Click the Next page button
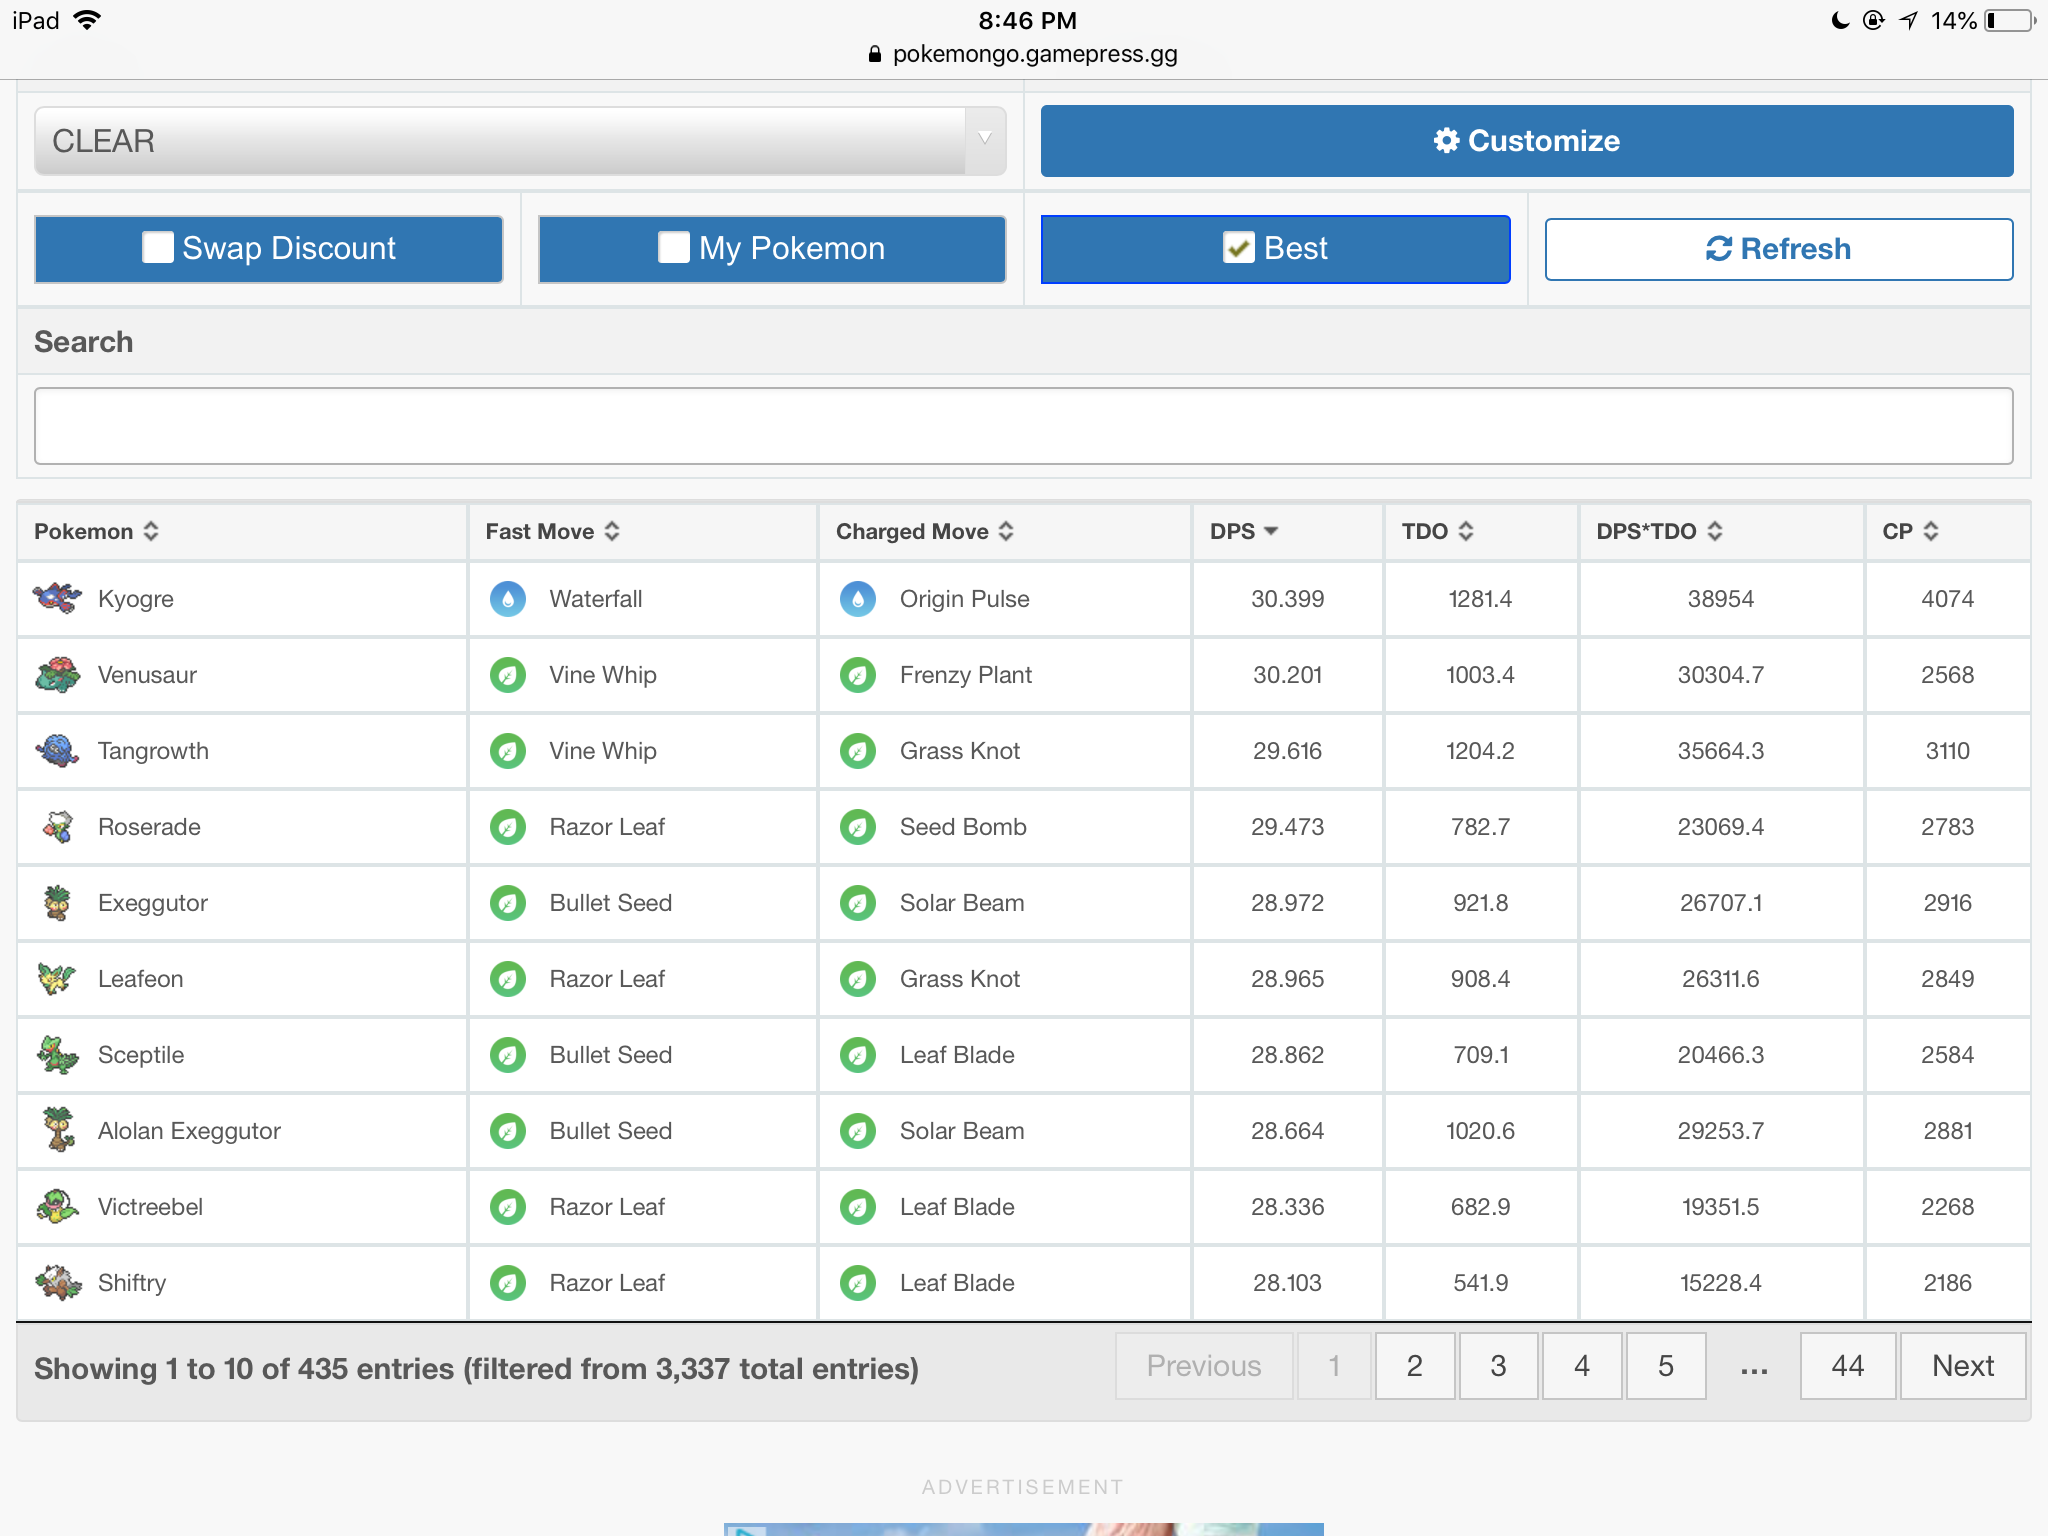2048x1536 pixels. [1963, 1366]
